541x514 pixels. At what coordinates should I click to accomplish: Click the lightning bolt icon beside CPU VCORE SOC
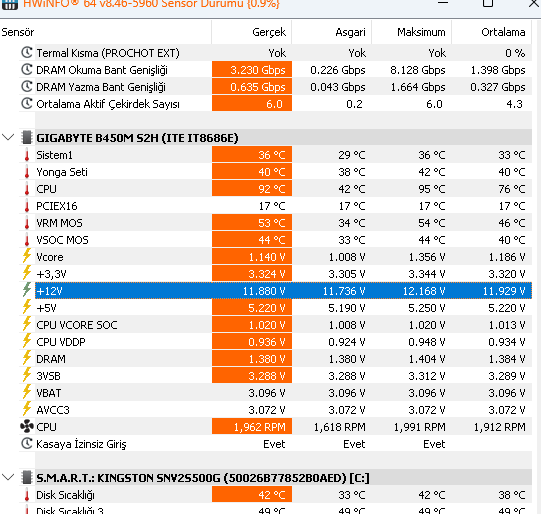pos(27,324)
